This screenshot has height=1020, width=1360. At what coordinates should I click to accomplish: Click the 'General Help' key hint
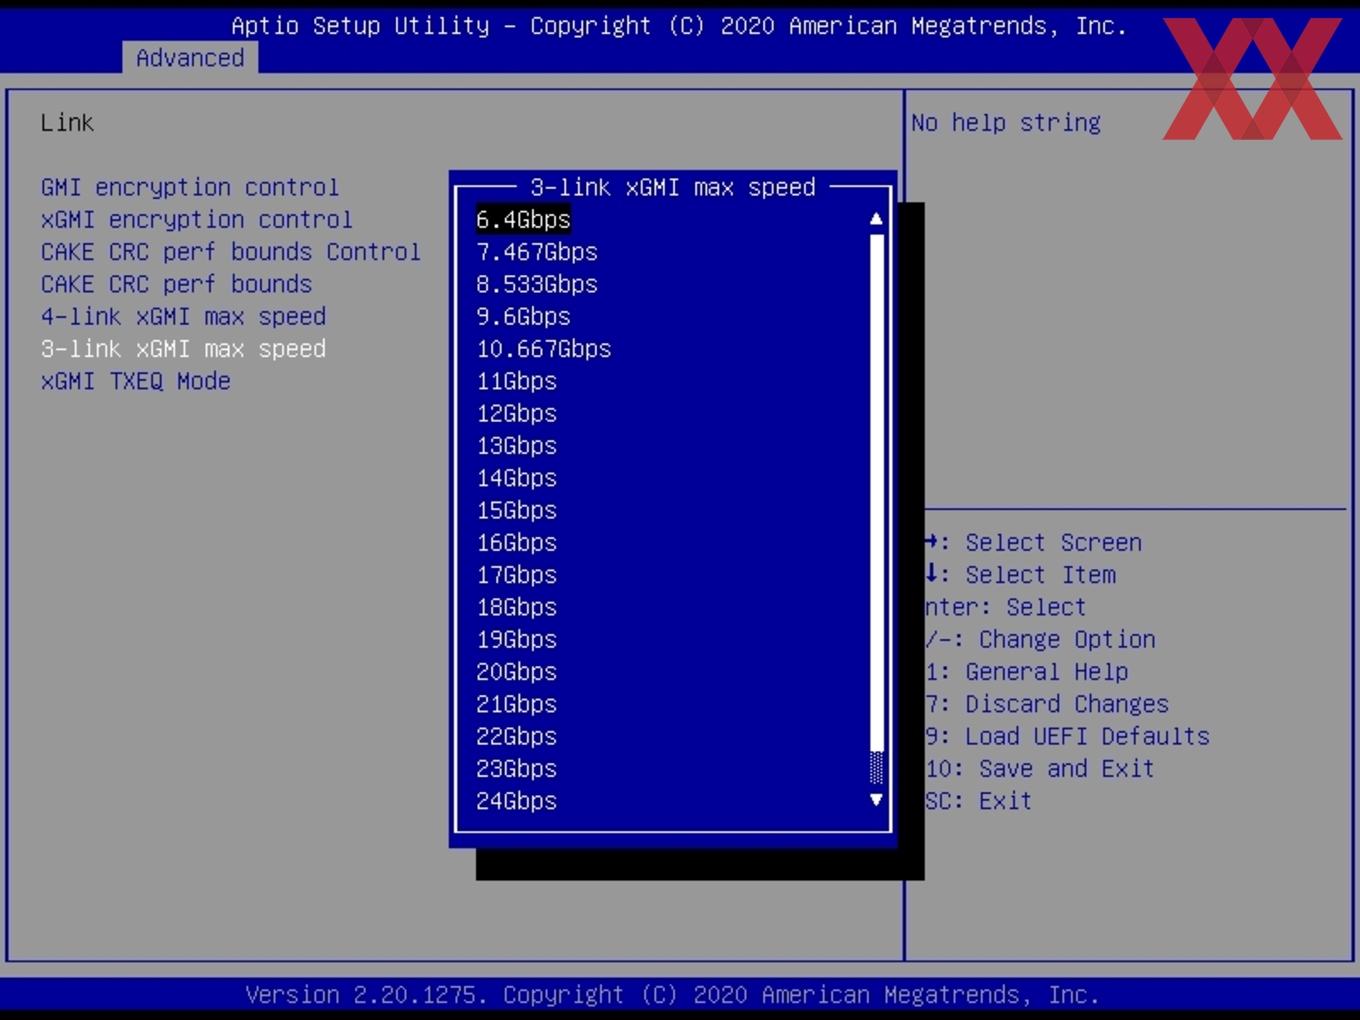[x=1027, y=672]
